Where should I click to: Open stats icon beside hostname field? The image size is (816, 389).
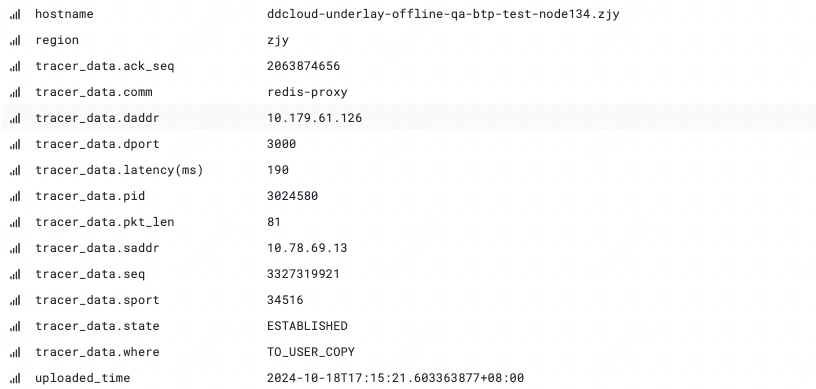[15, 14]
